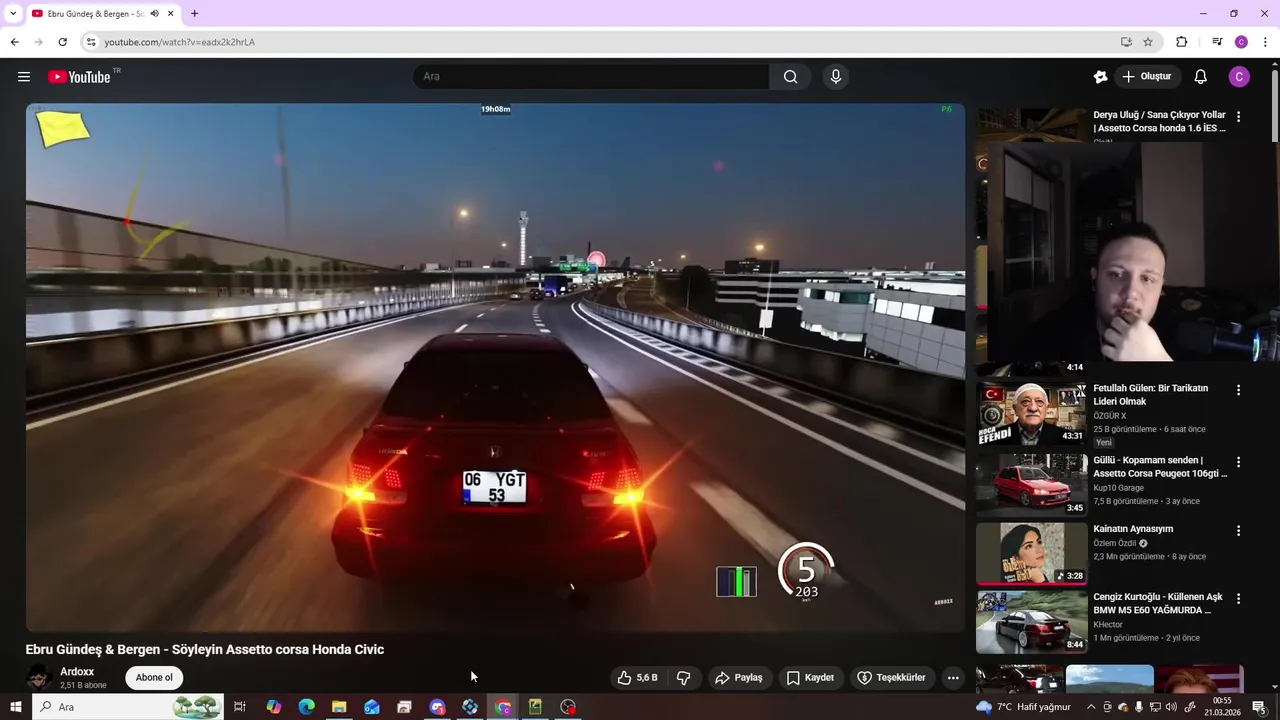Open the Fetullah Gülen video thumbnail
Screen dimensions: 1280x720
[1031, 414]
